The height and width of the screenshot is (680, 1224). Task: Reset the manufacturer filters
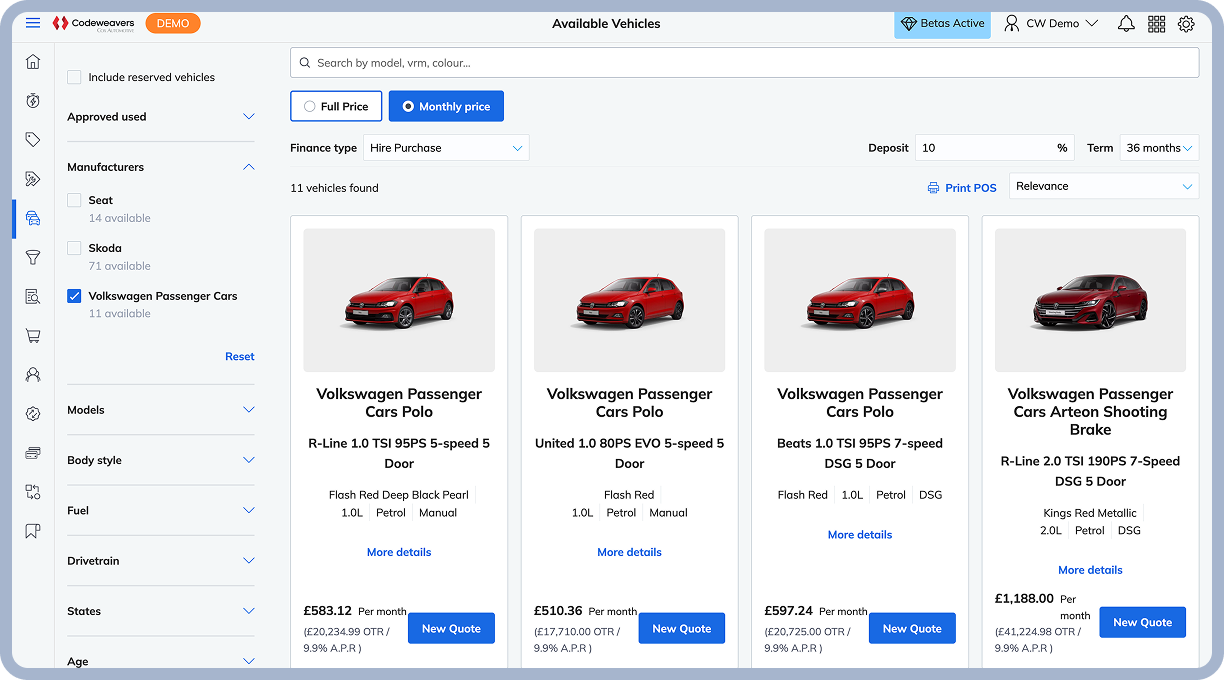pos(240,357)
